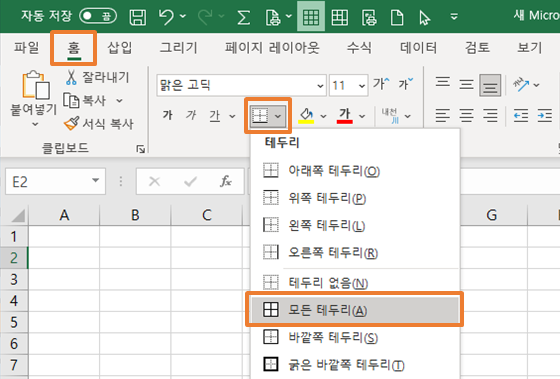Expand the 붙여넣기 options arrow
The height and width of the screenshot is (379, 560).
pos(35,124)
